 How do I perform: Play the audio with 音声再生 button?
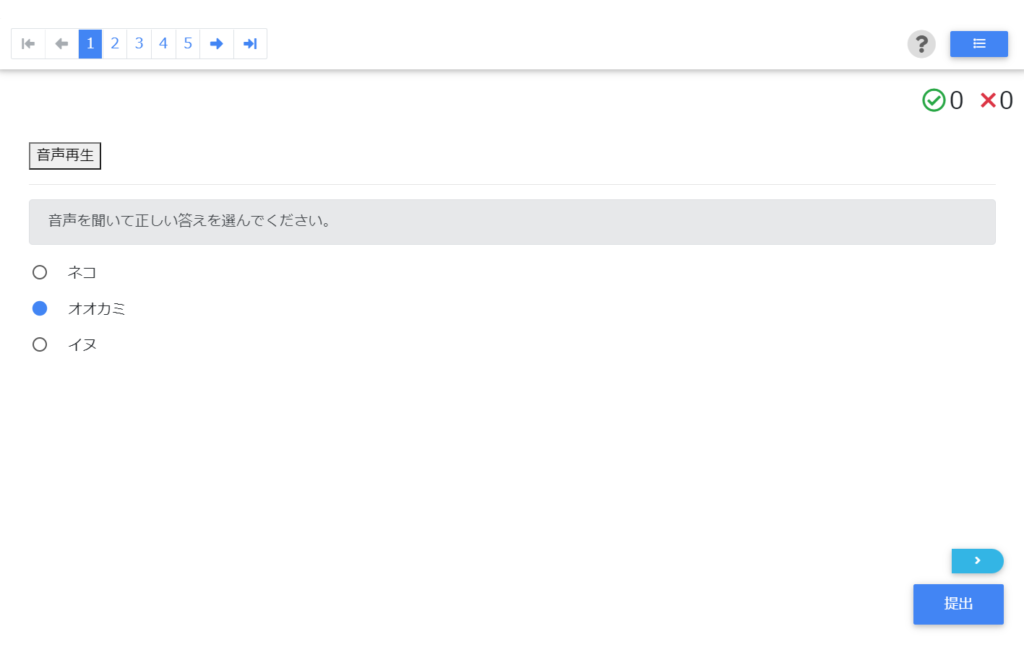(x=65, y=155)
